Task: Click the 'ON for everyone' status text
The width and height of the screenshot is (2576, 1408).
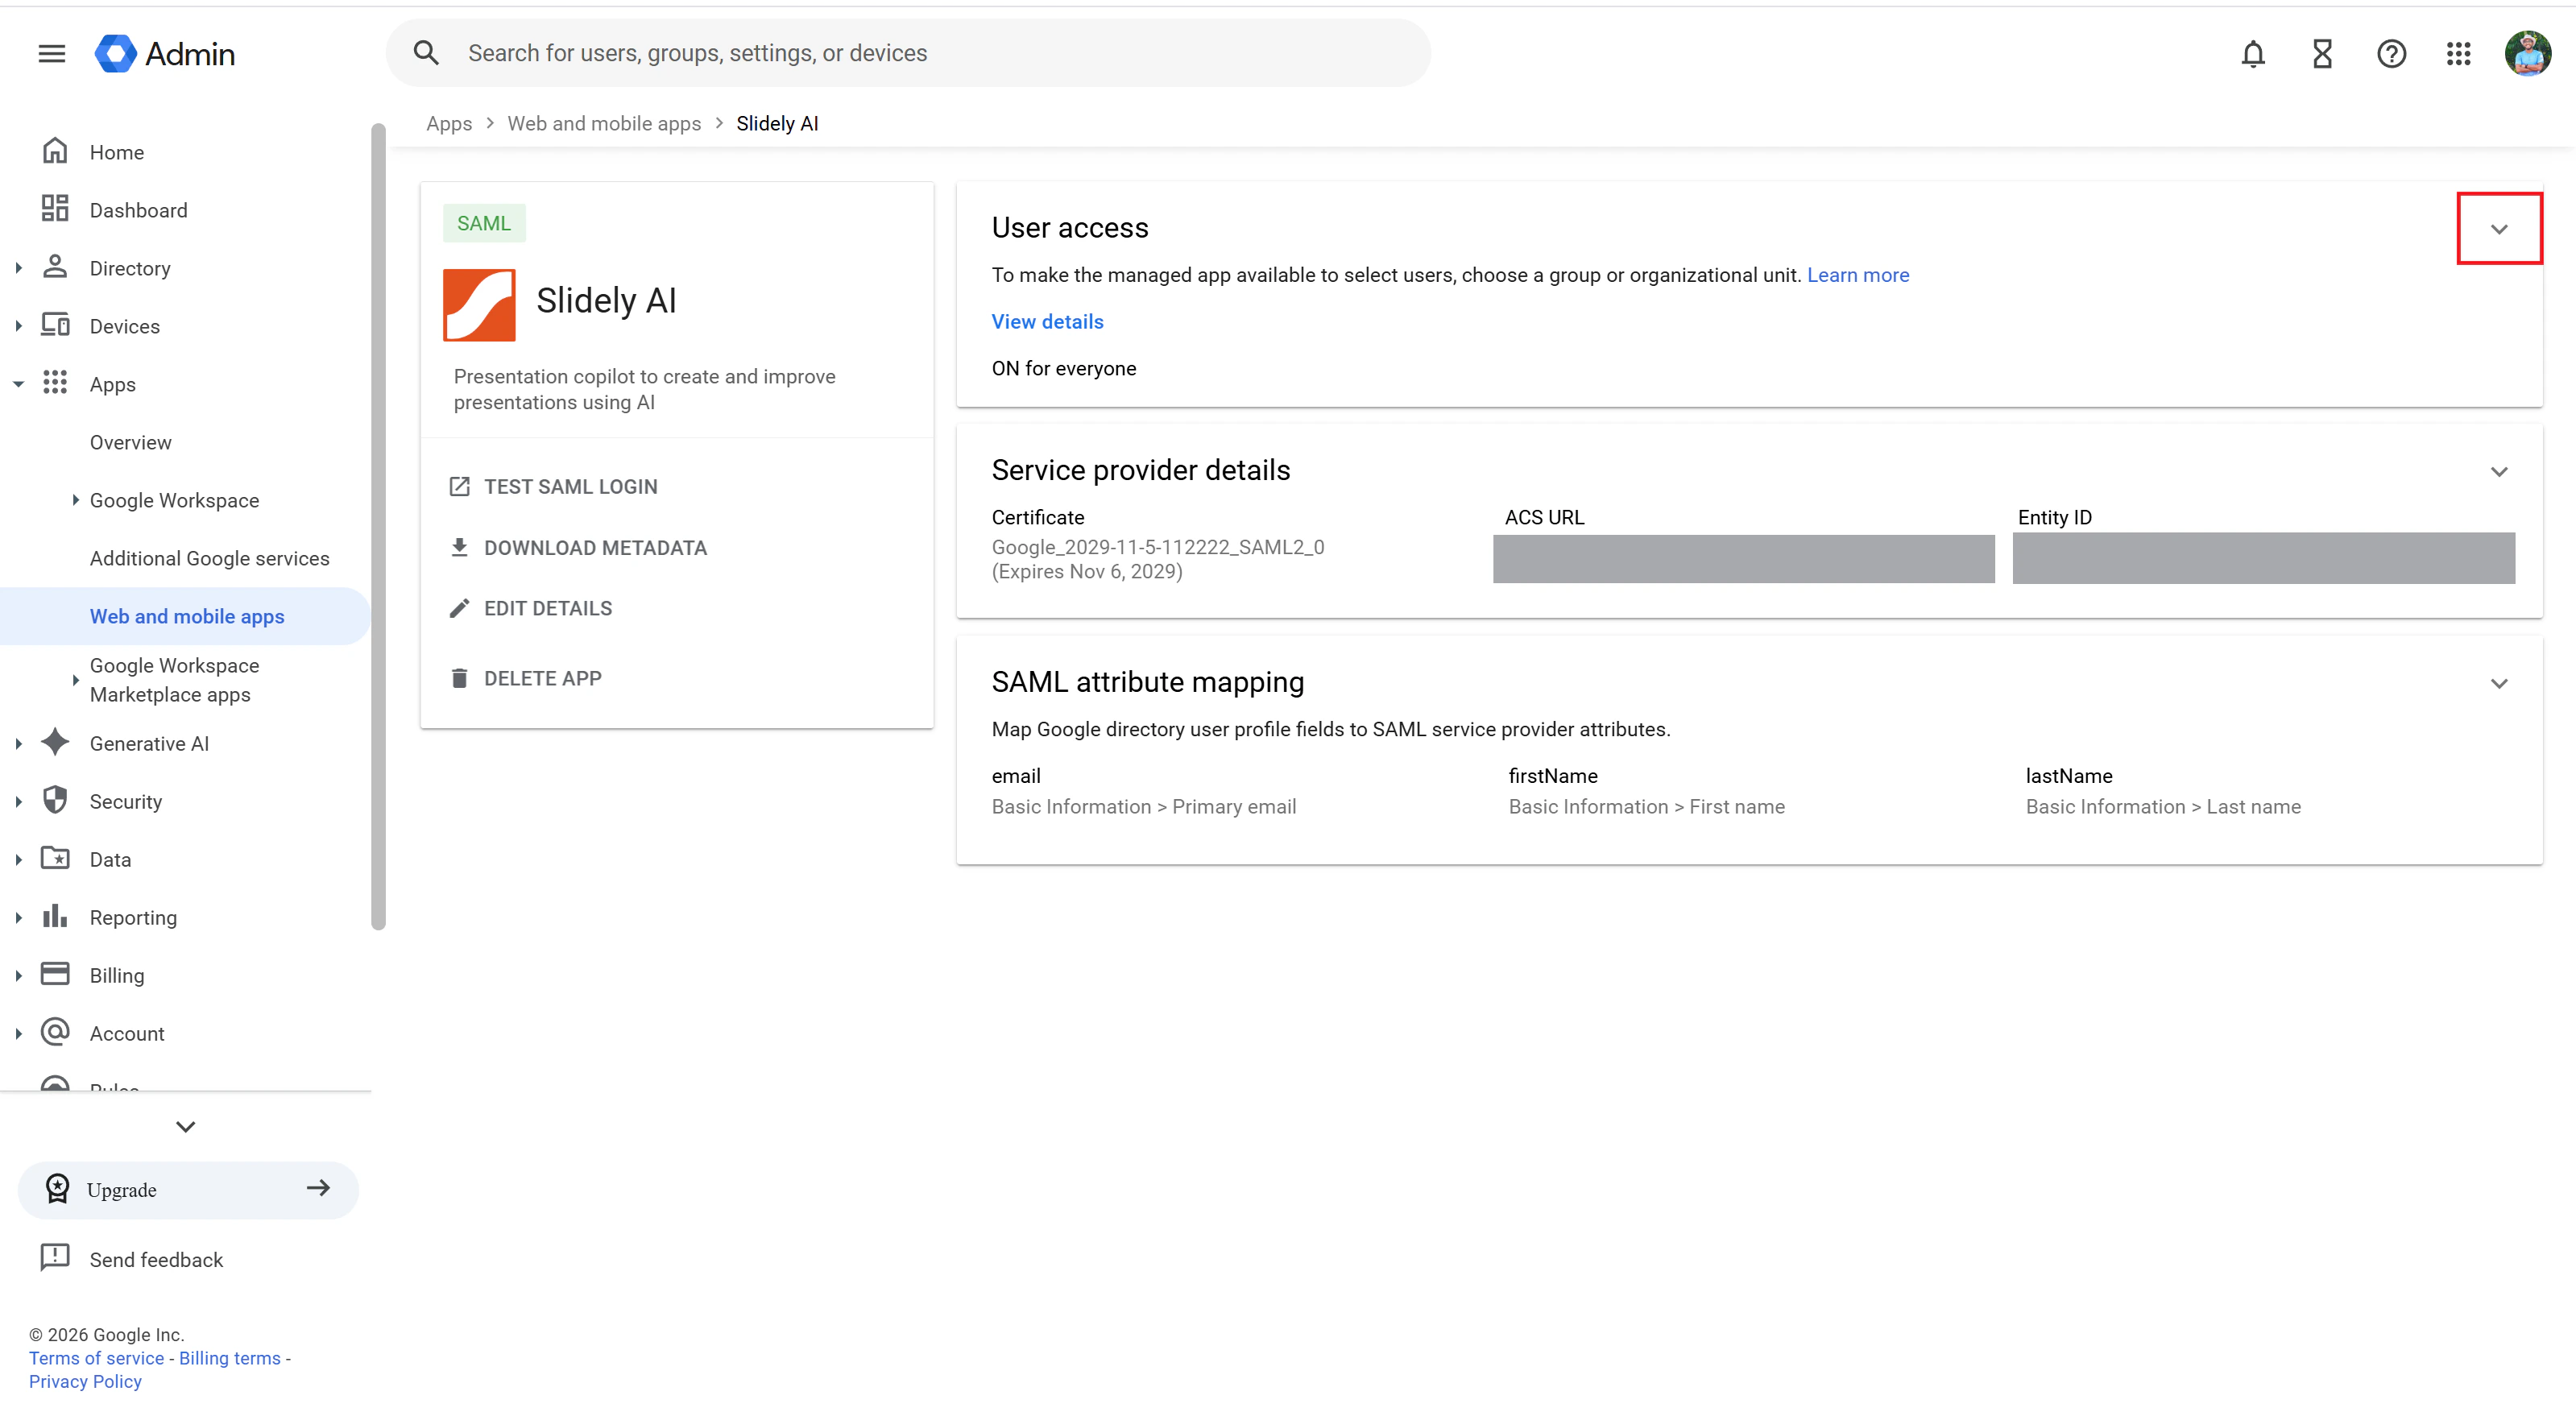Action: [x=1064, y=369]
